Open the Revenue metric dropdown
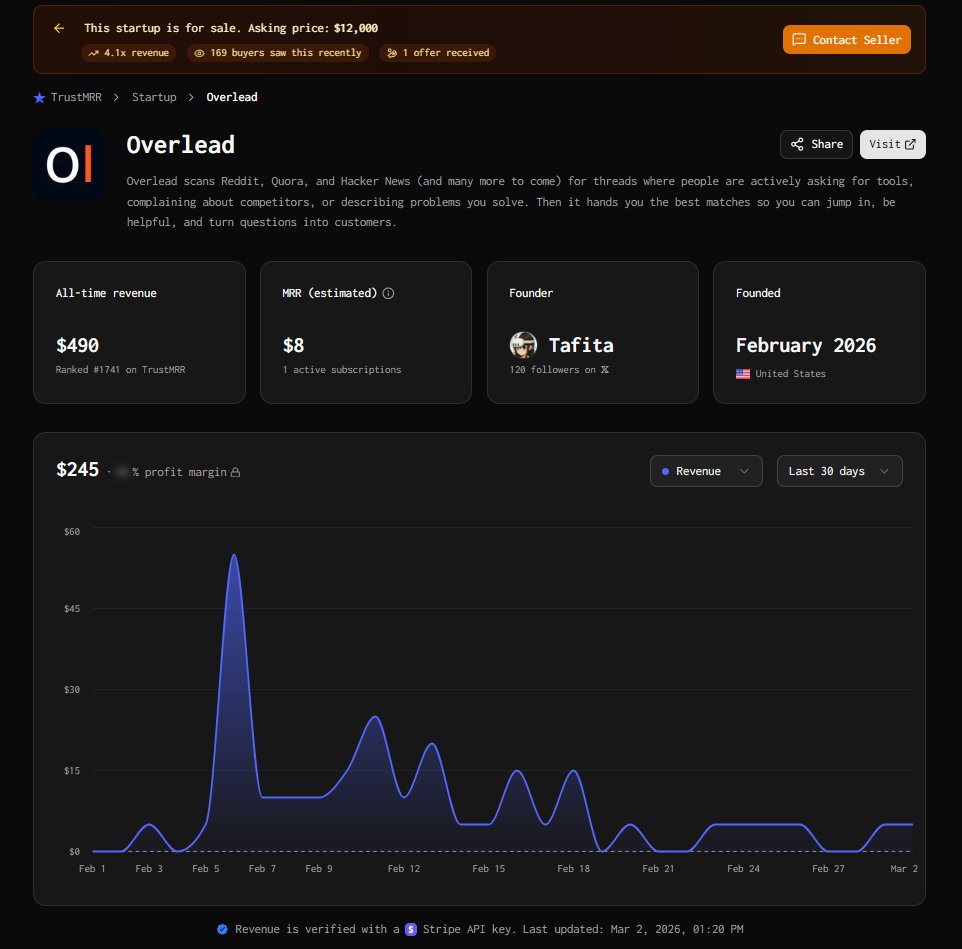This screenshot has width=962, height=949. (x=706, y=471)
